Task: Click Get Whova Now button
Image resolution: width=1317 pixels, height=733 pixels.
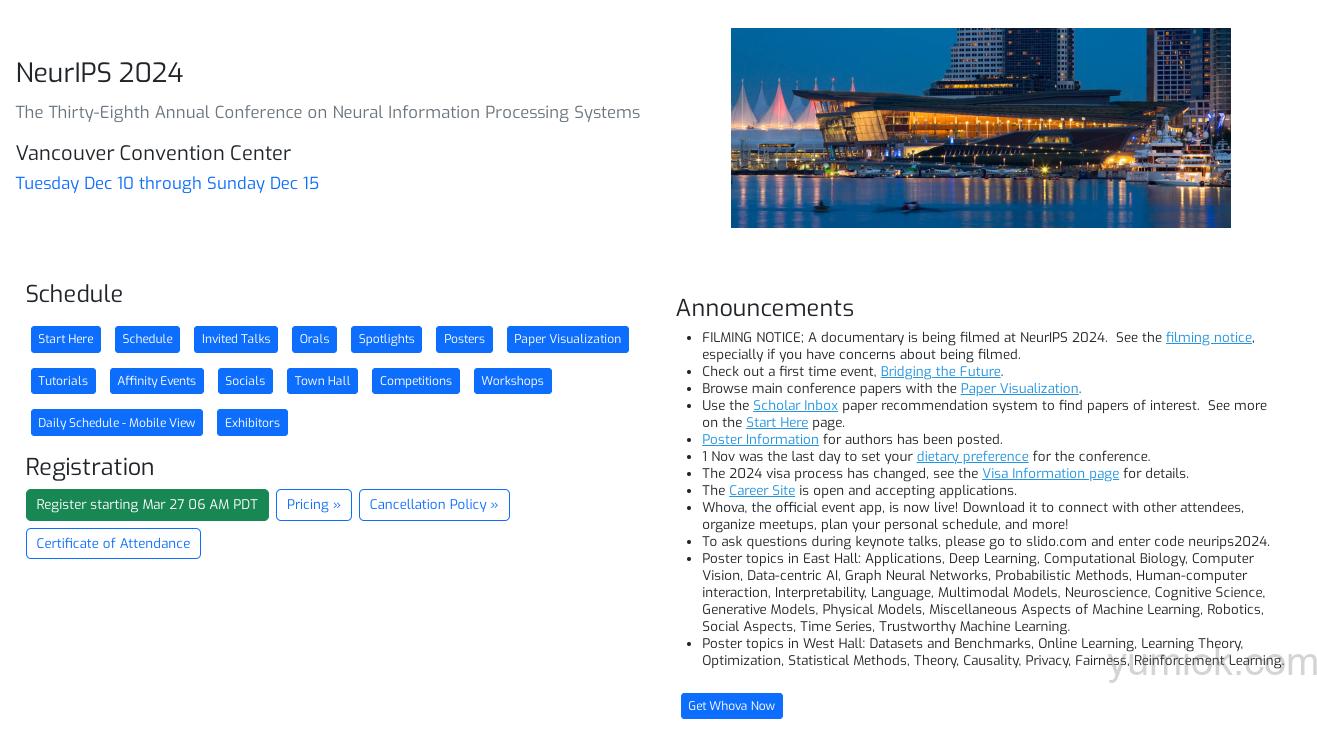Action: coord(732,706)
